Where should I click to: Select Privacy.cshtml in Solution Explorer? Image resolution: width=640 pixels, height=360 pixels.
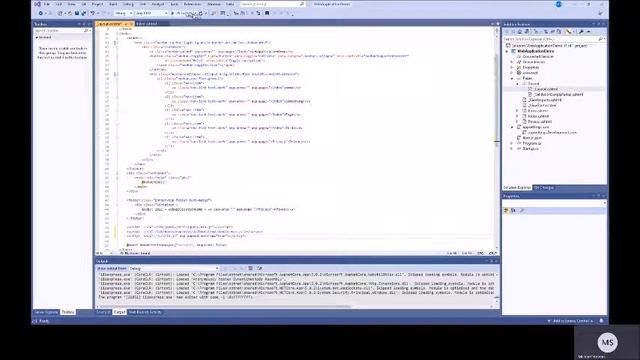click(540, 122)
